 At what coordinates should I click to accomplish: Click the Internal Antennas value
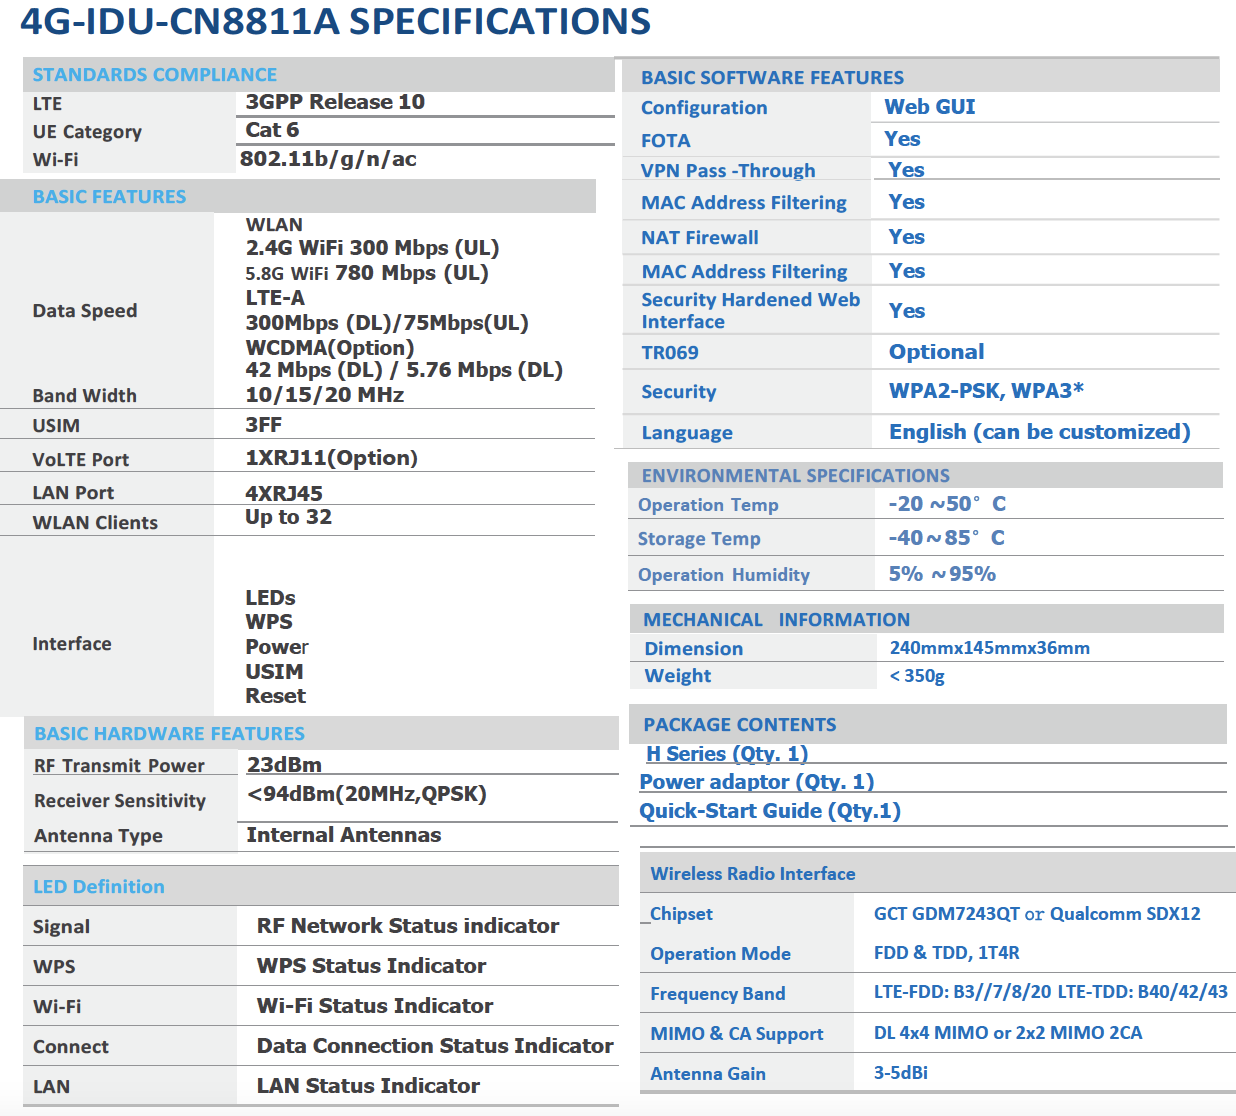point(344,835)
